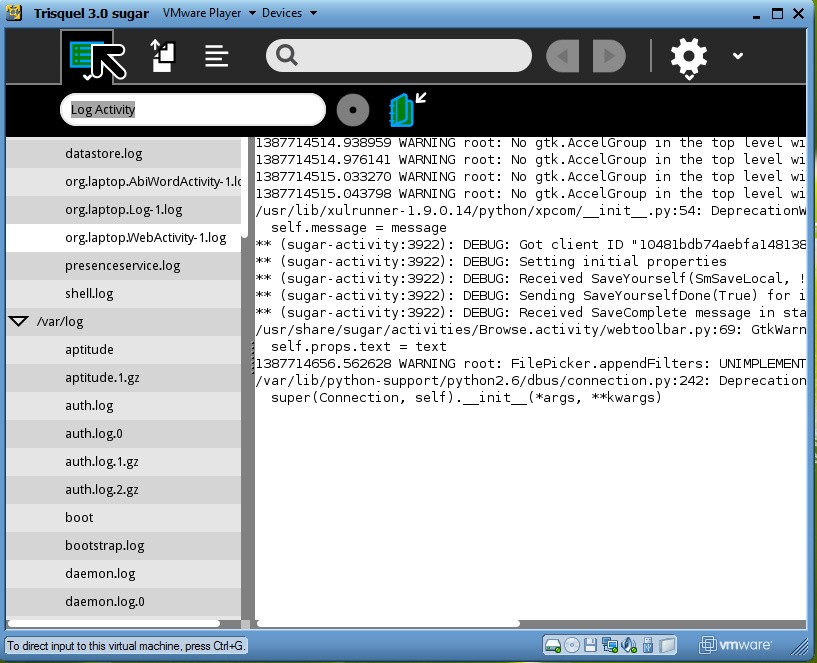The height and width of the screenshot is (663, 817).
Task: Select the datastore.log file
Action: [104, 154]
